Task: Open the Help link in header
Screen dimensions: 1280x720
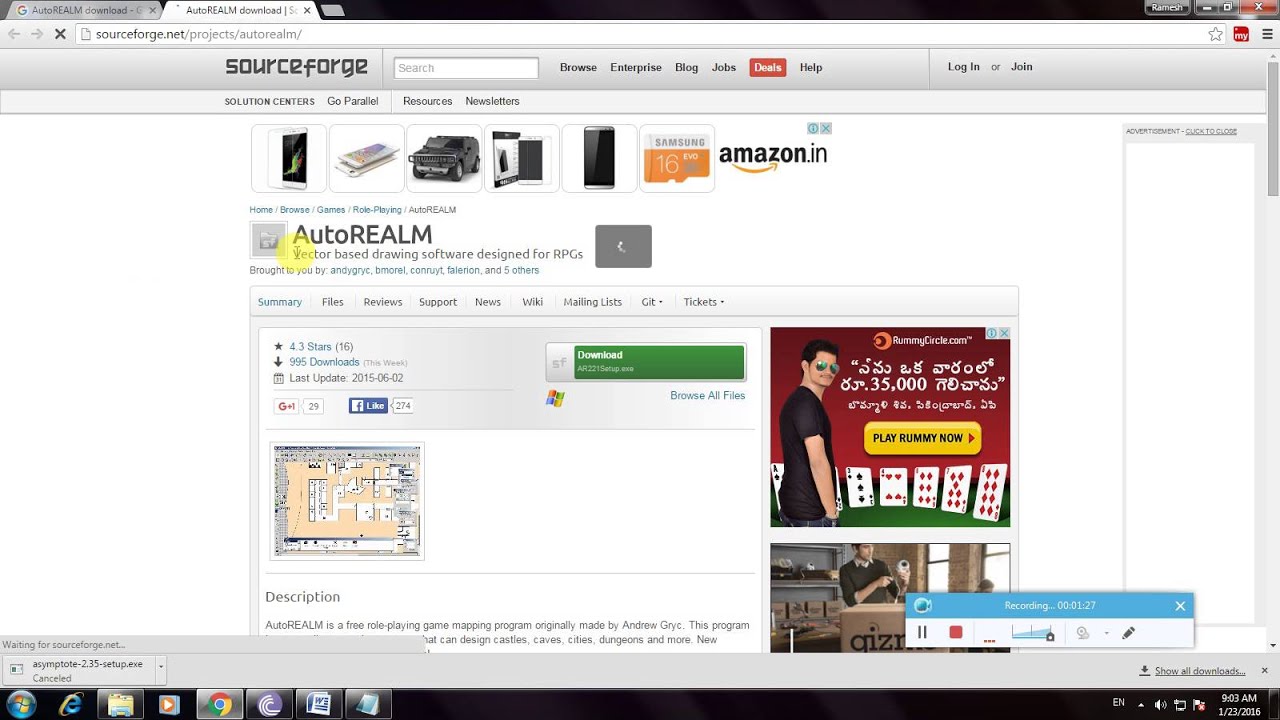Action: pyautogui.click(x=811, y=67)
